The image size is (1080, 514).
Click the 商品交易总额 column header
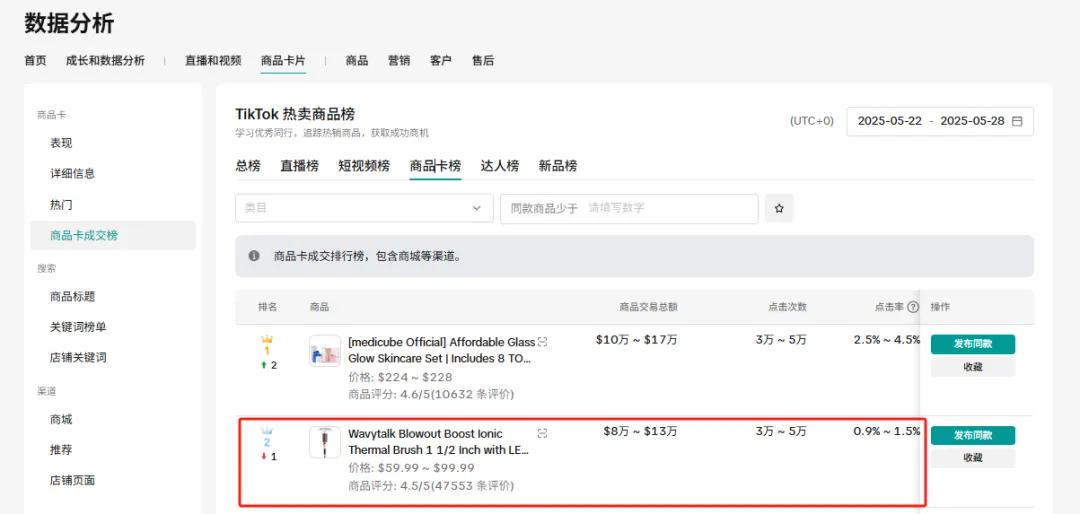[x=648, y=307]
